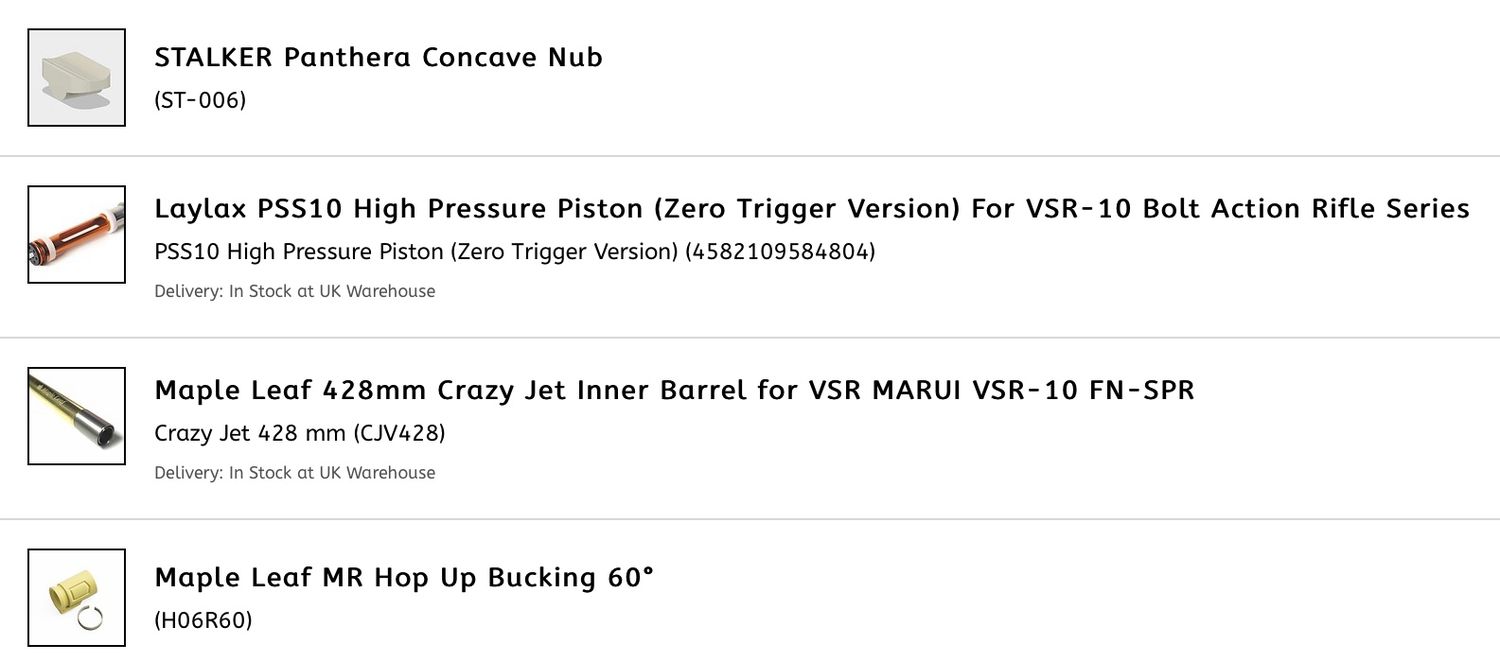The width and height of the screenshot is (1500, 662).
Task: Click the 4582109584804 barcode number
Action: click(x=780, y=251)
